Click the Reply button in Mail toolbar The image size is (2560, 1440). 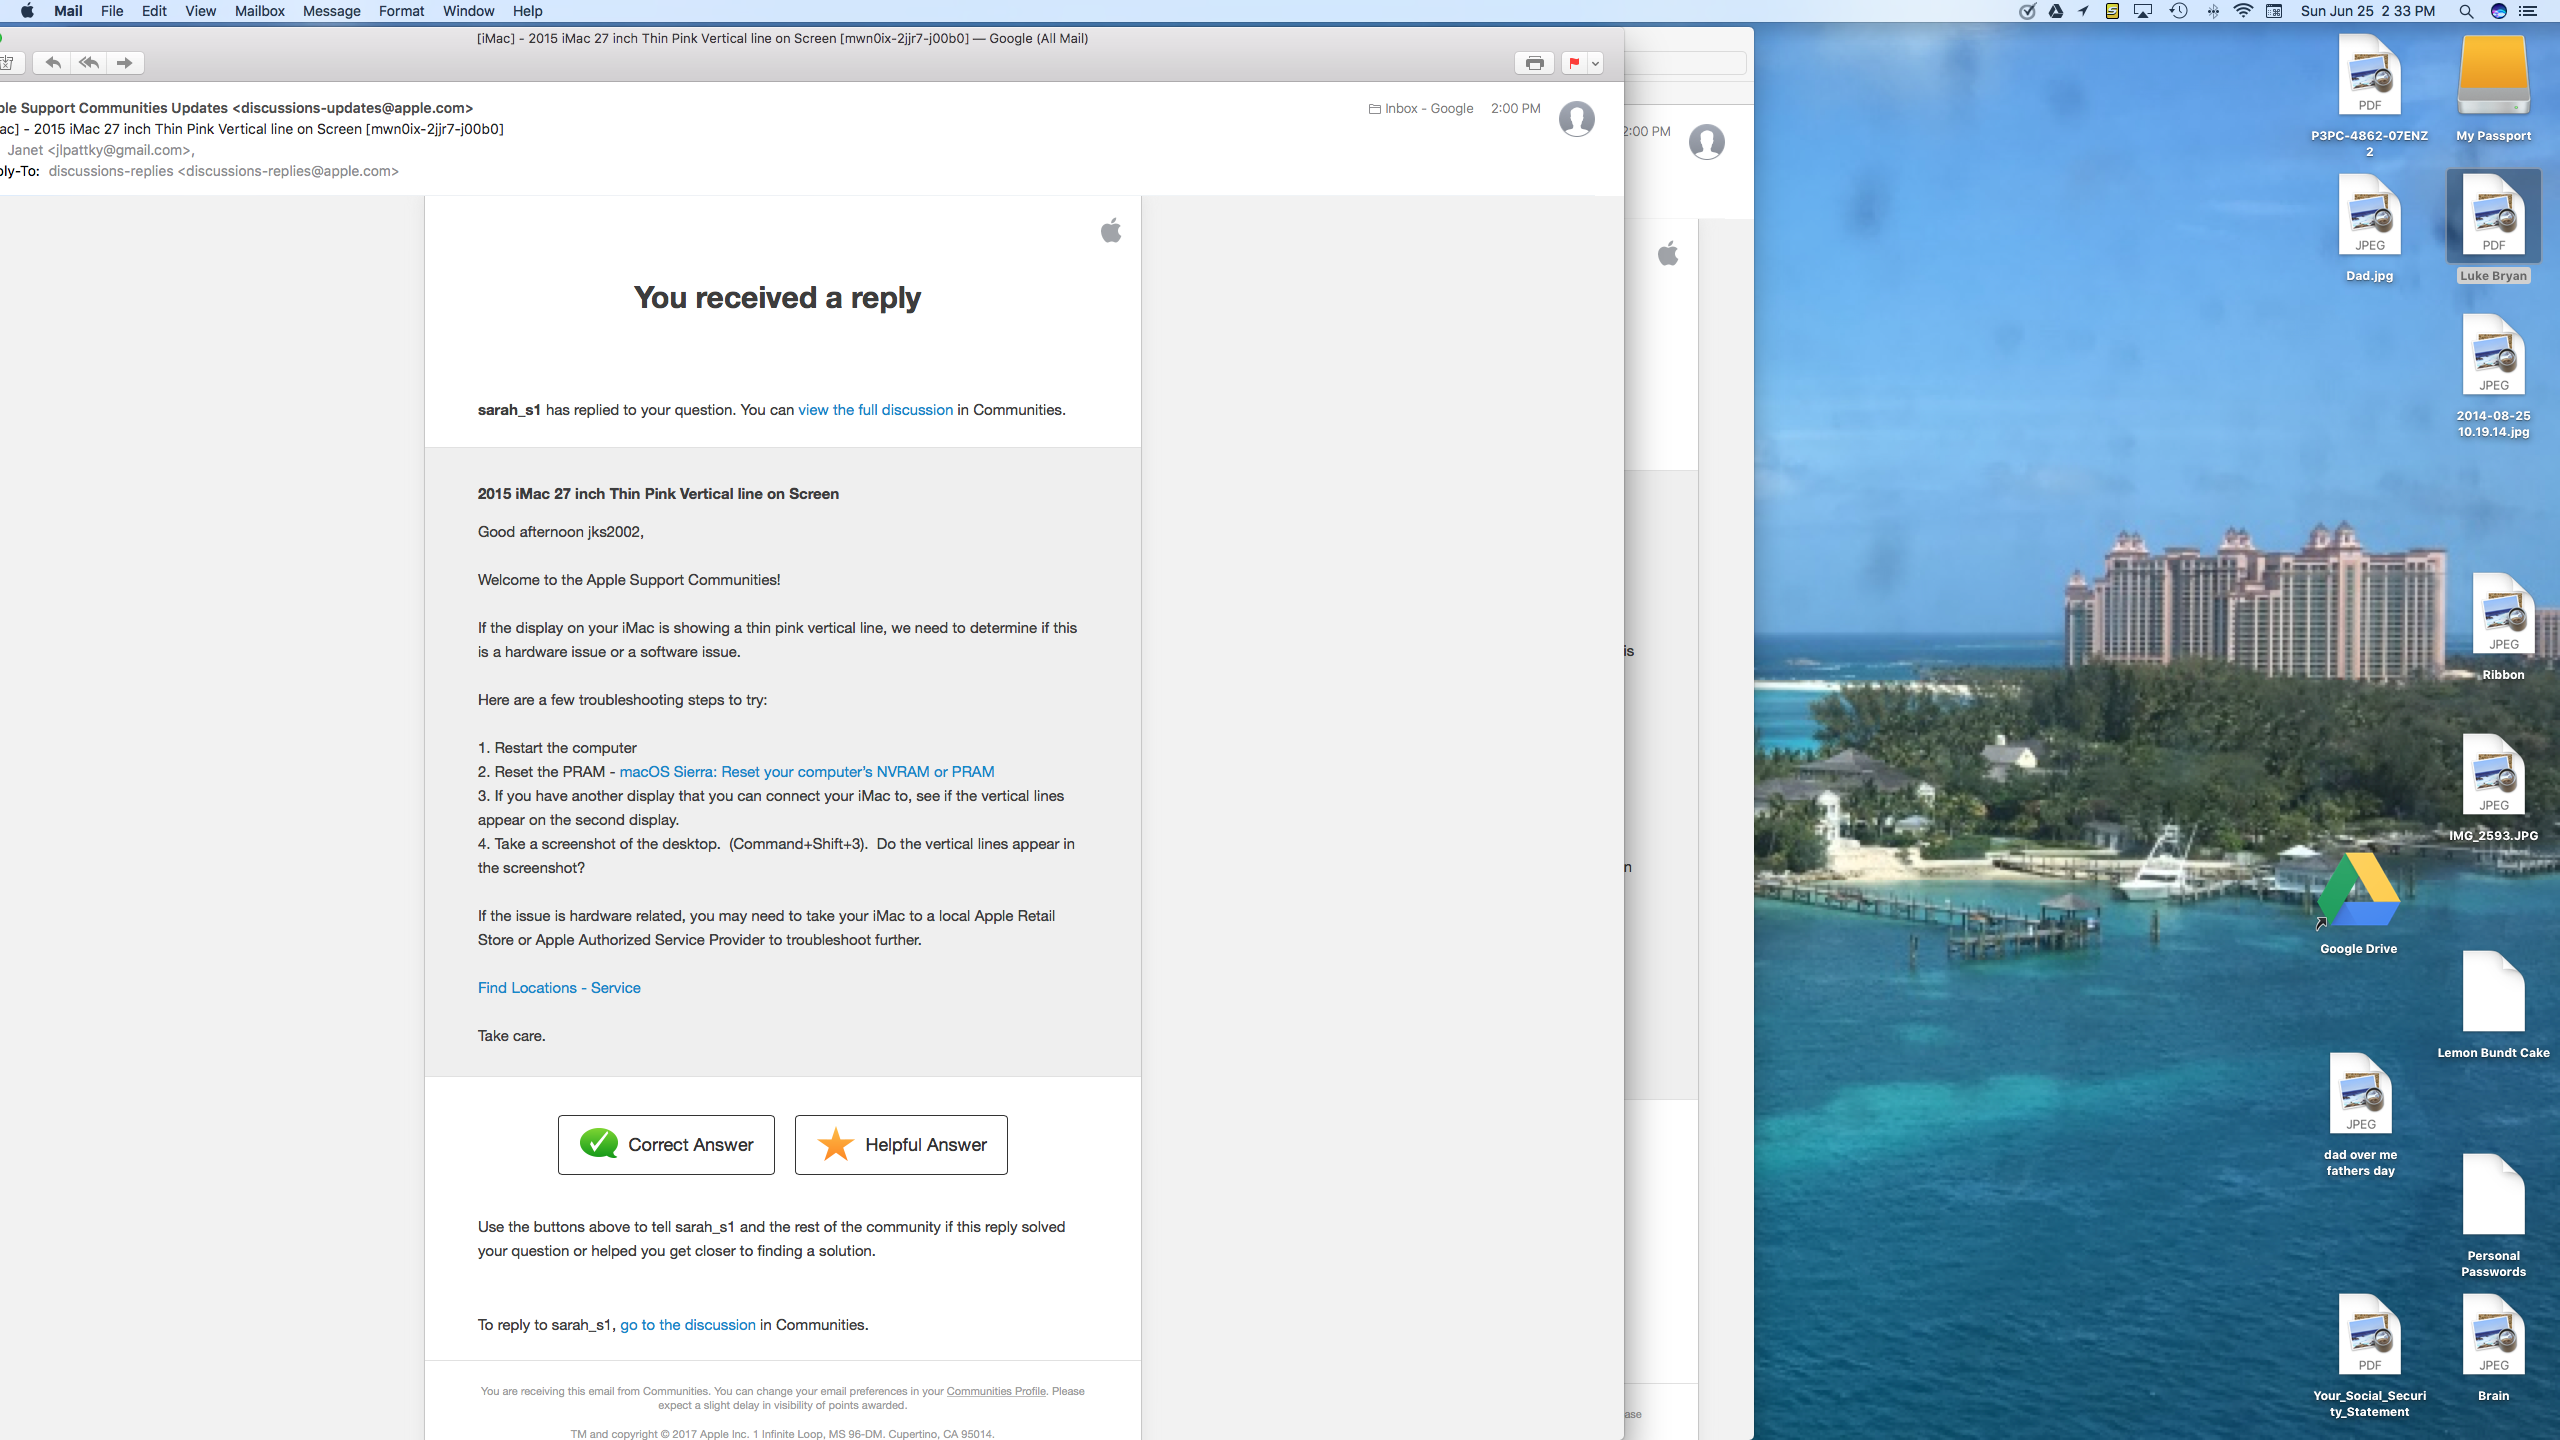(51, 63)
